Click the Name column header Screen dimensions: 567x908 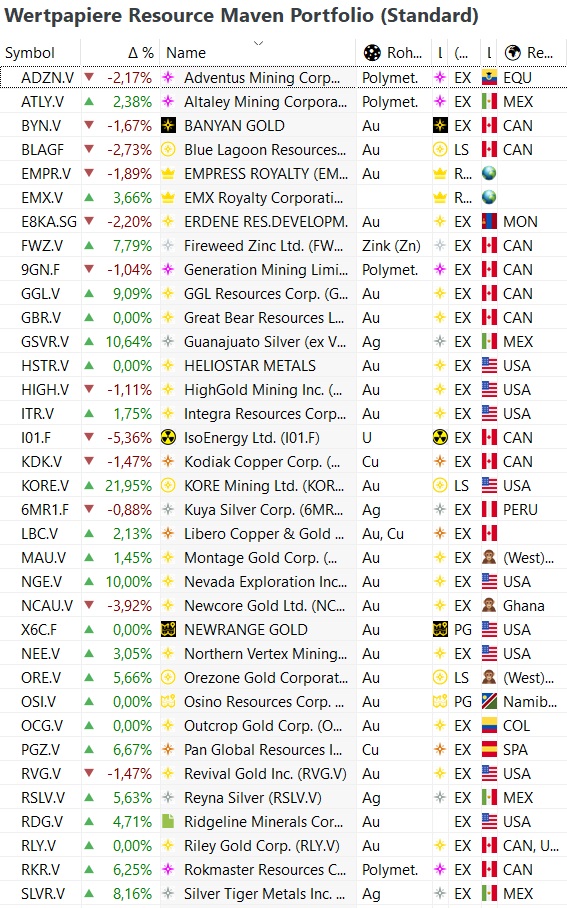(x=186, y=53)
